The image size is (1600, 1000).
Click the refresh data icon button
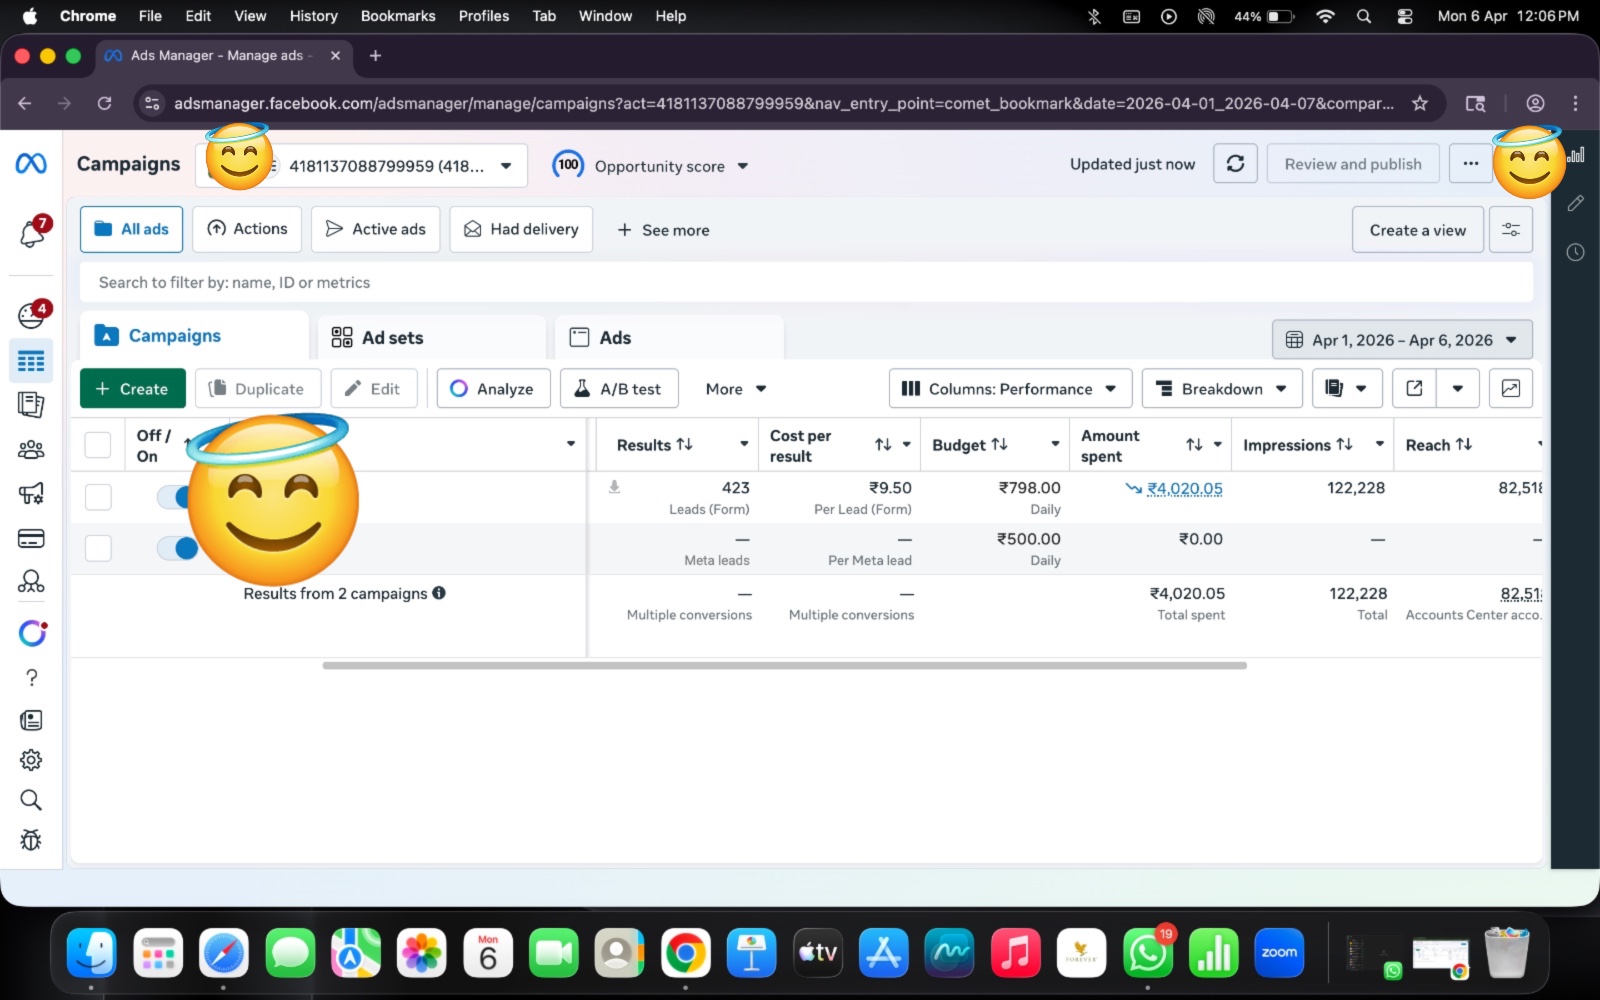(x=1235, y=164)
